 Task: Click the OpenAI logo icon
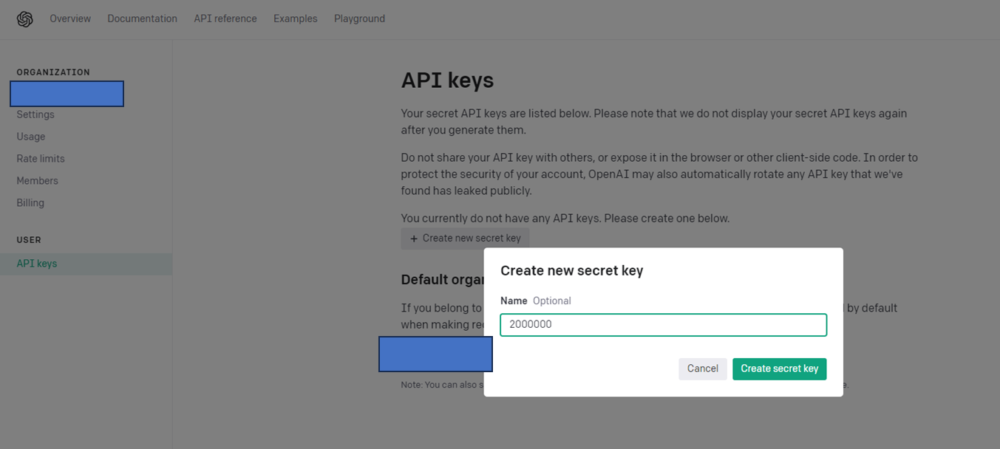(x=25, y=19)
